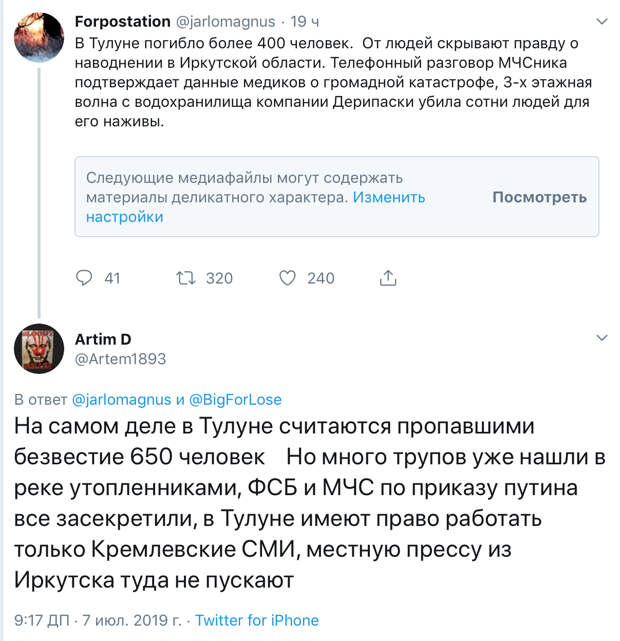The image size is (620, 641).
Task: Open @BigForLose mention in reply line
Action: pyautogui.click(x=235, y=399)
